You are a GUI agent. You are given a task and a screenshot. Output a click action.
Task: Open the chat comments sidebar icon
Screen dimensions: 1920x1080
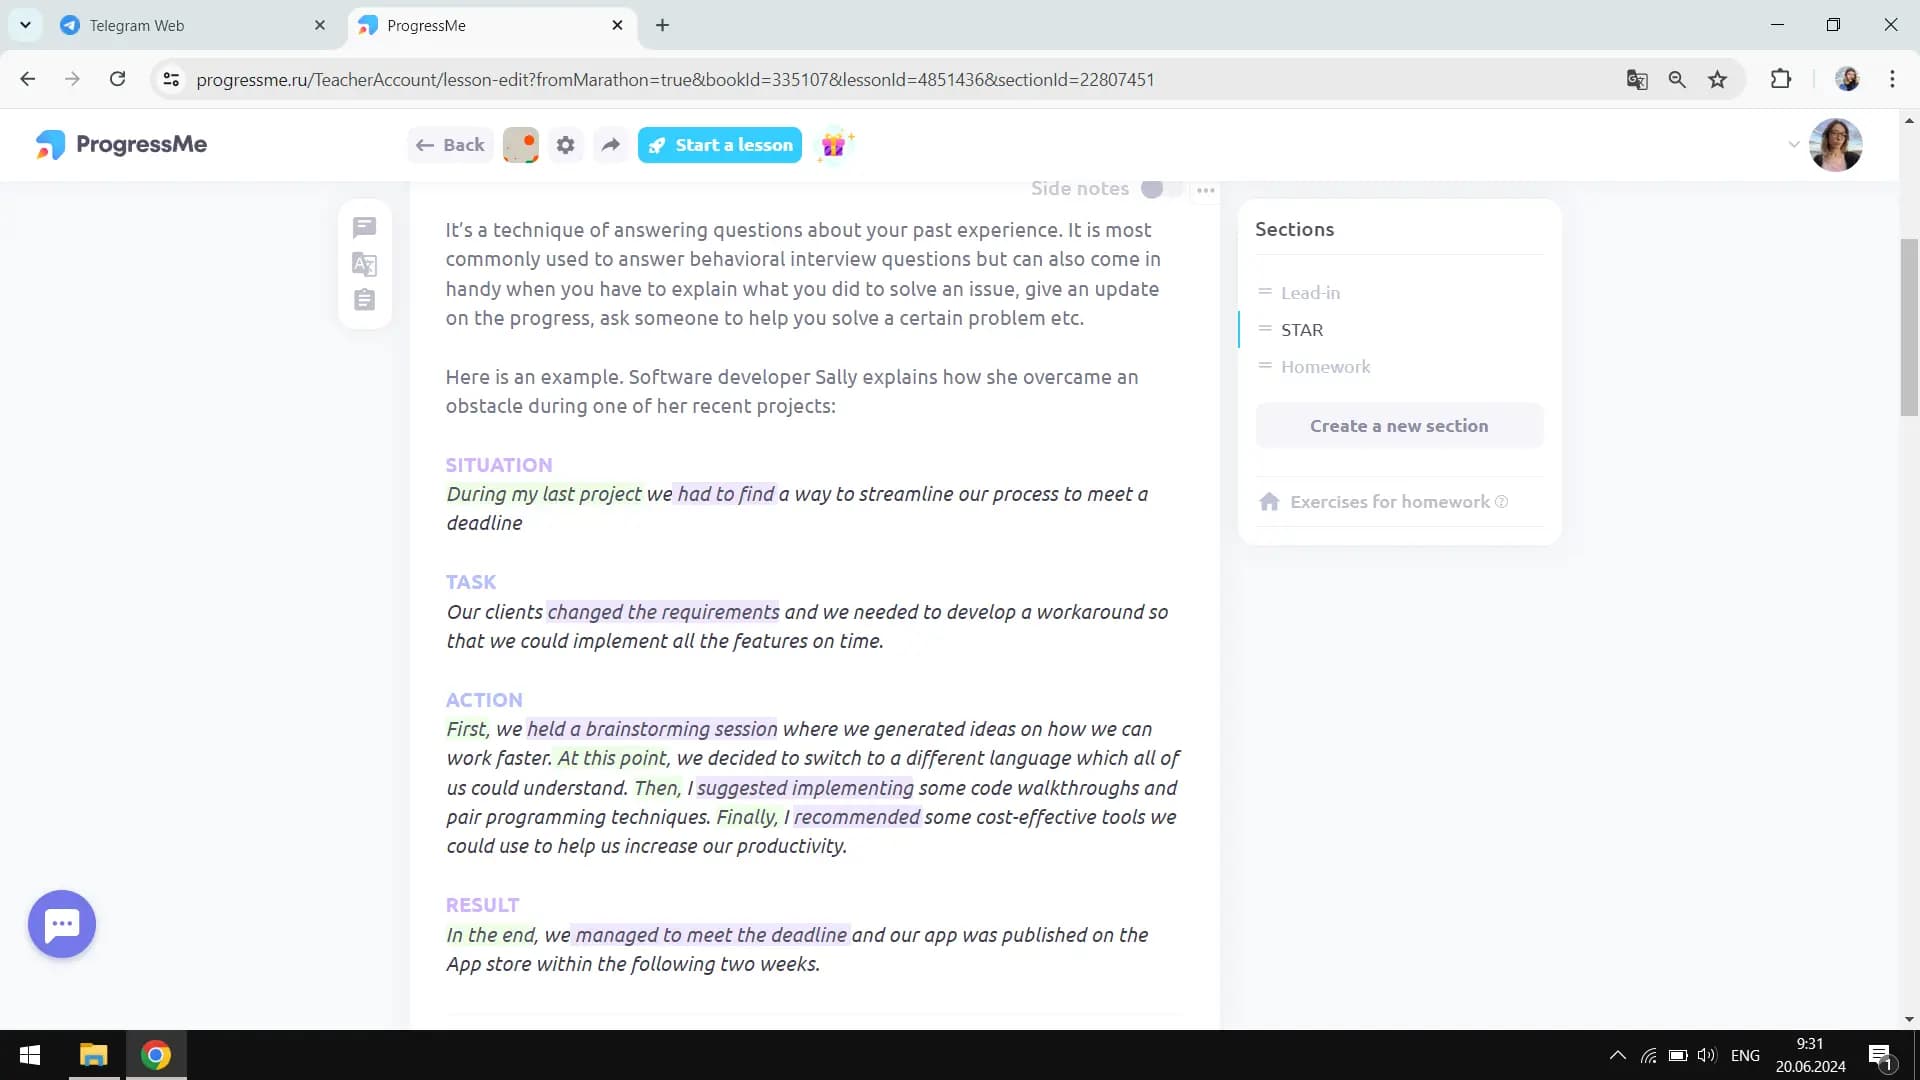coord(364,228)
